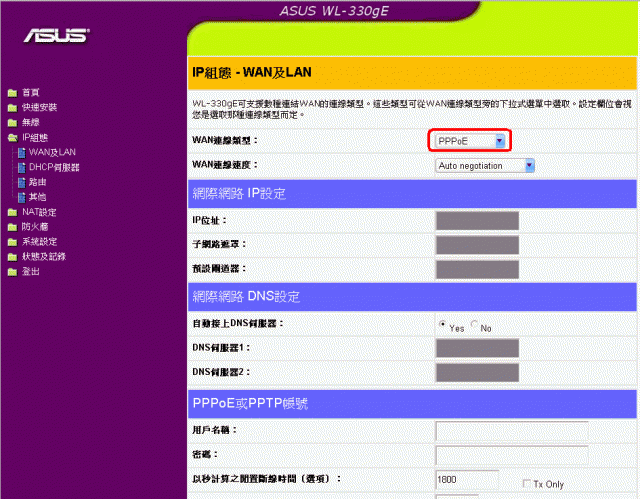Image resolution: width=640 pixels, height=499 pixels.
Task: Open the NAT設定 folder icon
Action: pos(13,212)
